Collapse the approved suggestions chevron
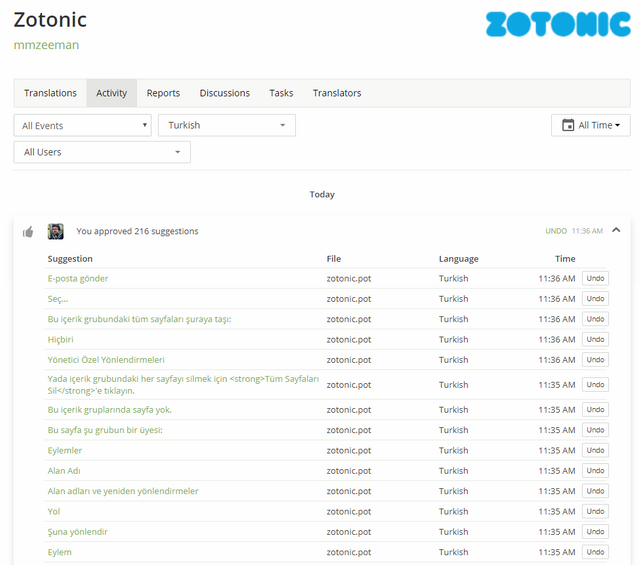Image resolution: width=640 pixels, height=565 pixels. click(x=616, y=230)
